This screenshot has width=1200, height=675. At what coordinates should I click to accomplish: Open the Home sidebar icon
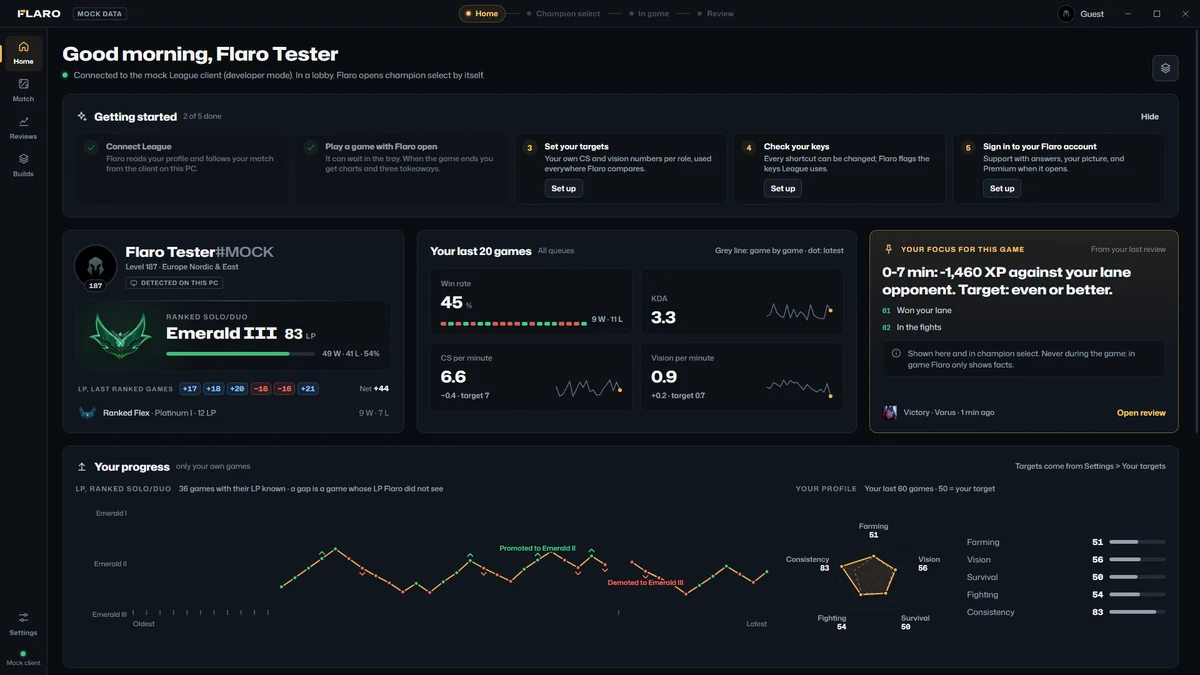click(x=23, y=53)
